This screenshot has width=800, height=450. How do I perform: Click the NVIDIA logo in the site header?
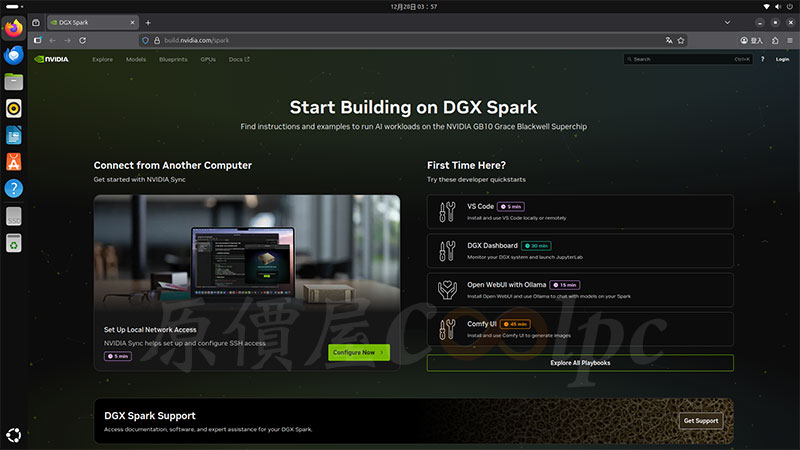[50, 59]
